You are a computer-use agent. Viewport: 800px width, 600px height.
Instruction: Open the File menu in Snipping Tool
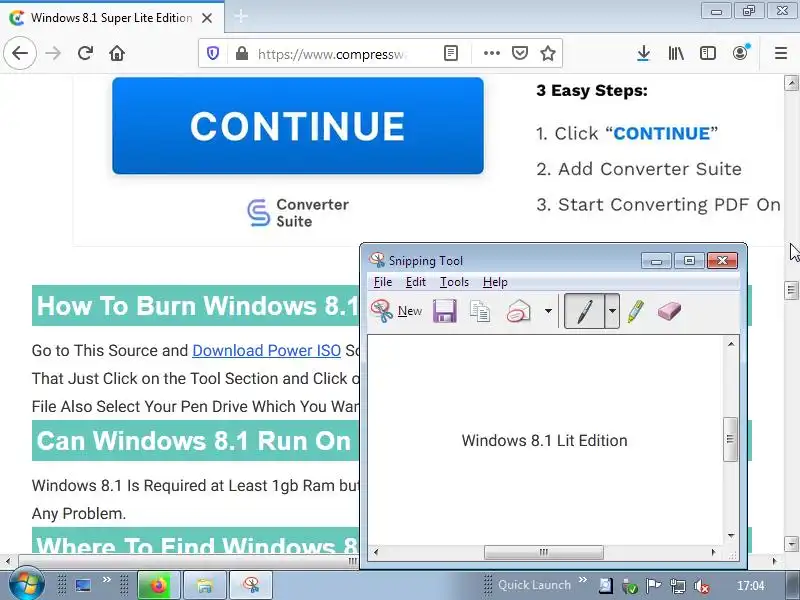click(x=383, y=282)
